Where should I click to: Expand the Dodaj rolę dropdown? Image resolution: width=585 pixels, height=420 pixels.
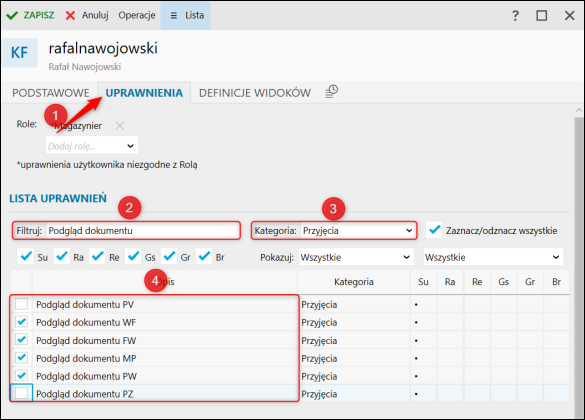coord(92,146)
